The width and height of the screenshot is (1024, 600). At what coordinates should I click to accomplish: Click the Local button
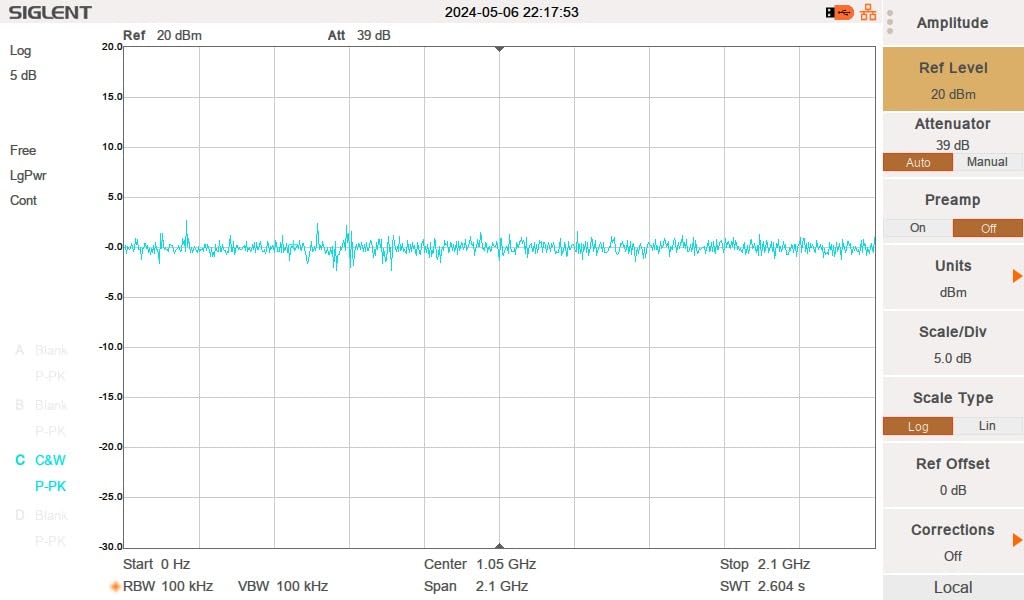[952, 587]
